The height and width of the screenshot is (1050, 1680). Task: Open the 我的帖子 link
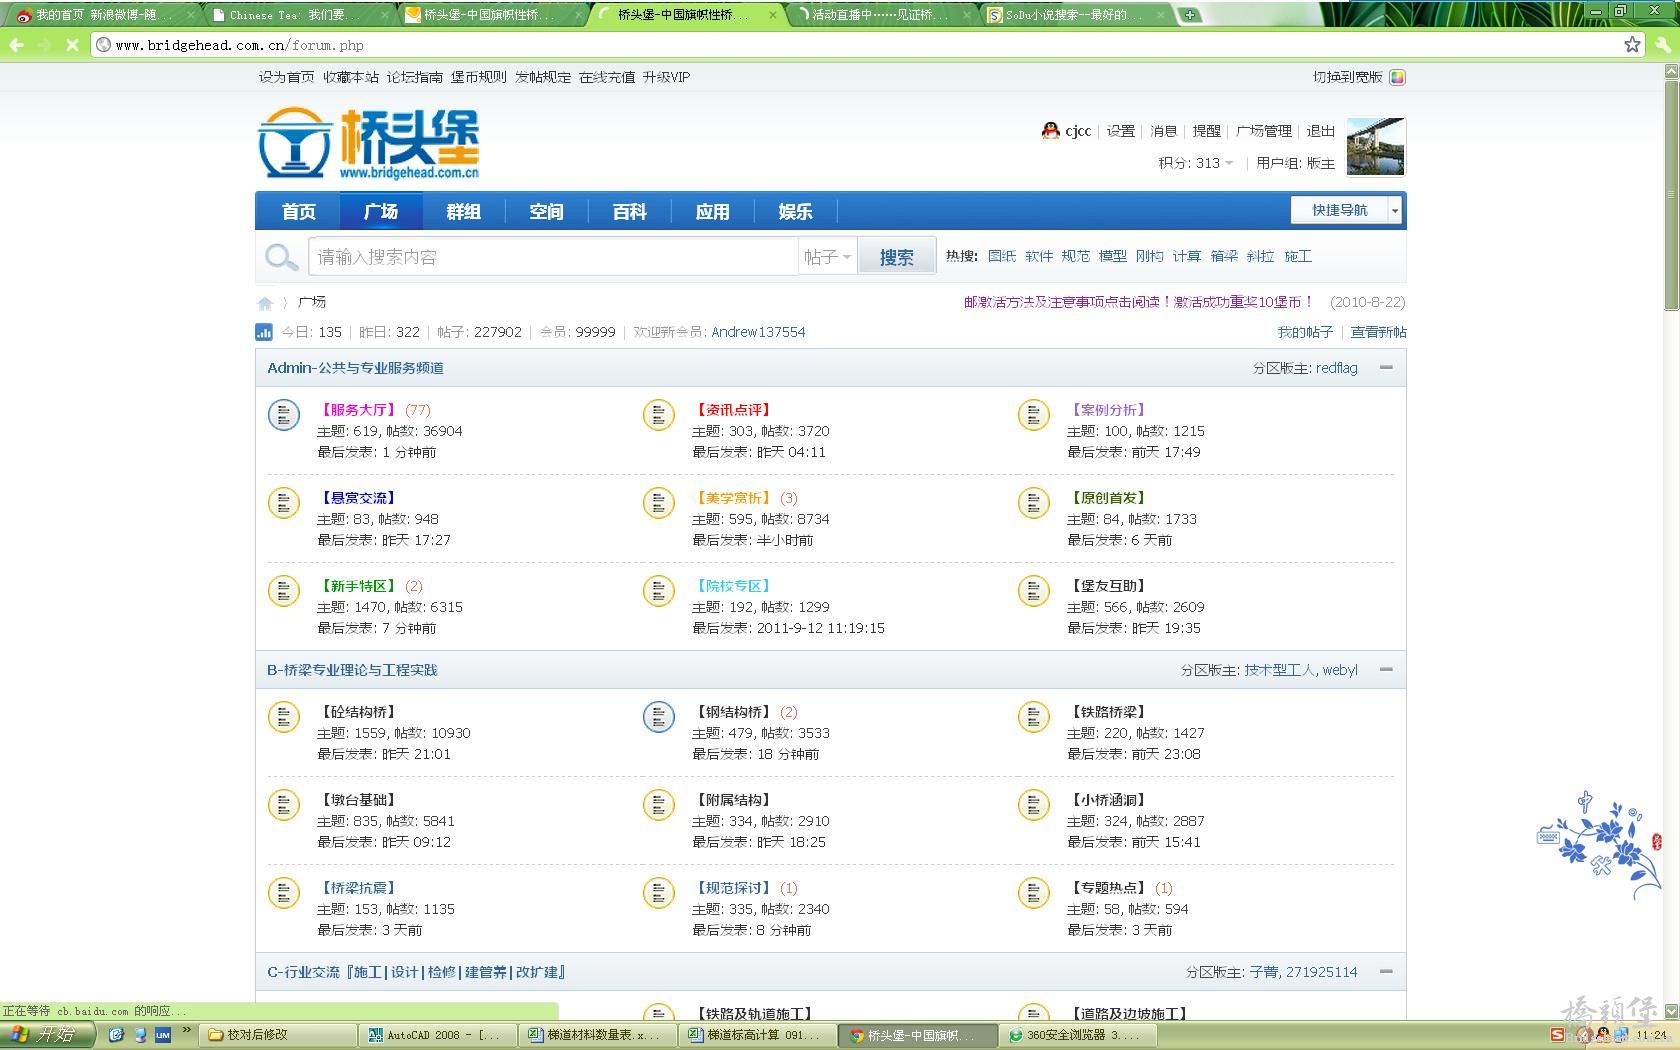click(1305, 332)
